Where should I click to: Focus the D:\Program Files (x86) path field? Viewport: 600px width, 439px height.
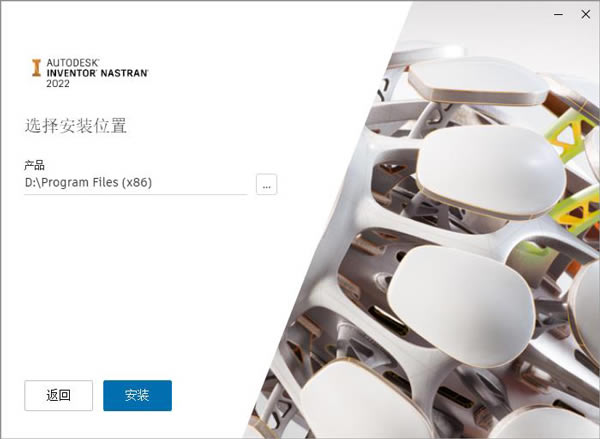coord(136,183)
